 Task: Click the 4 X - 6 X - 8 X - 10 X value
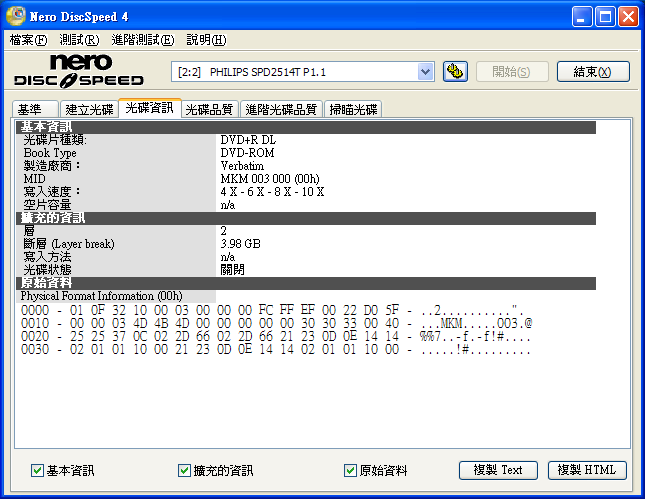[272, 192]
